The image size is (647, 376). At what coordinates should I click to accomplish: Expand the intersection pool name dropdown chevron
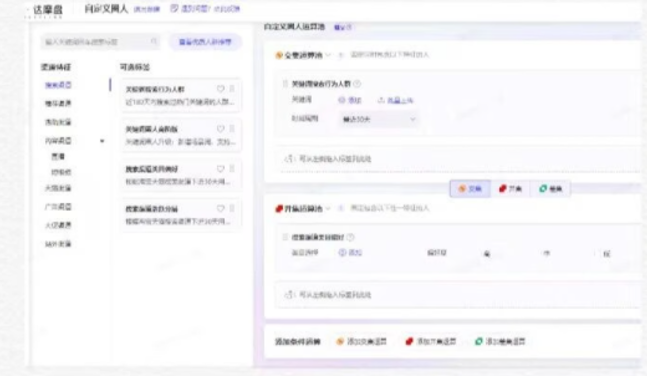328,55
